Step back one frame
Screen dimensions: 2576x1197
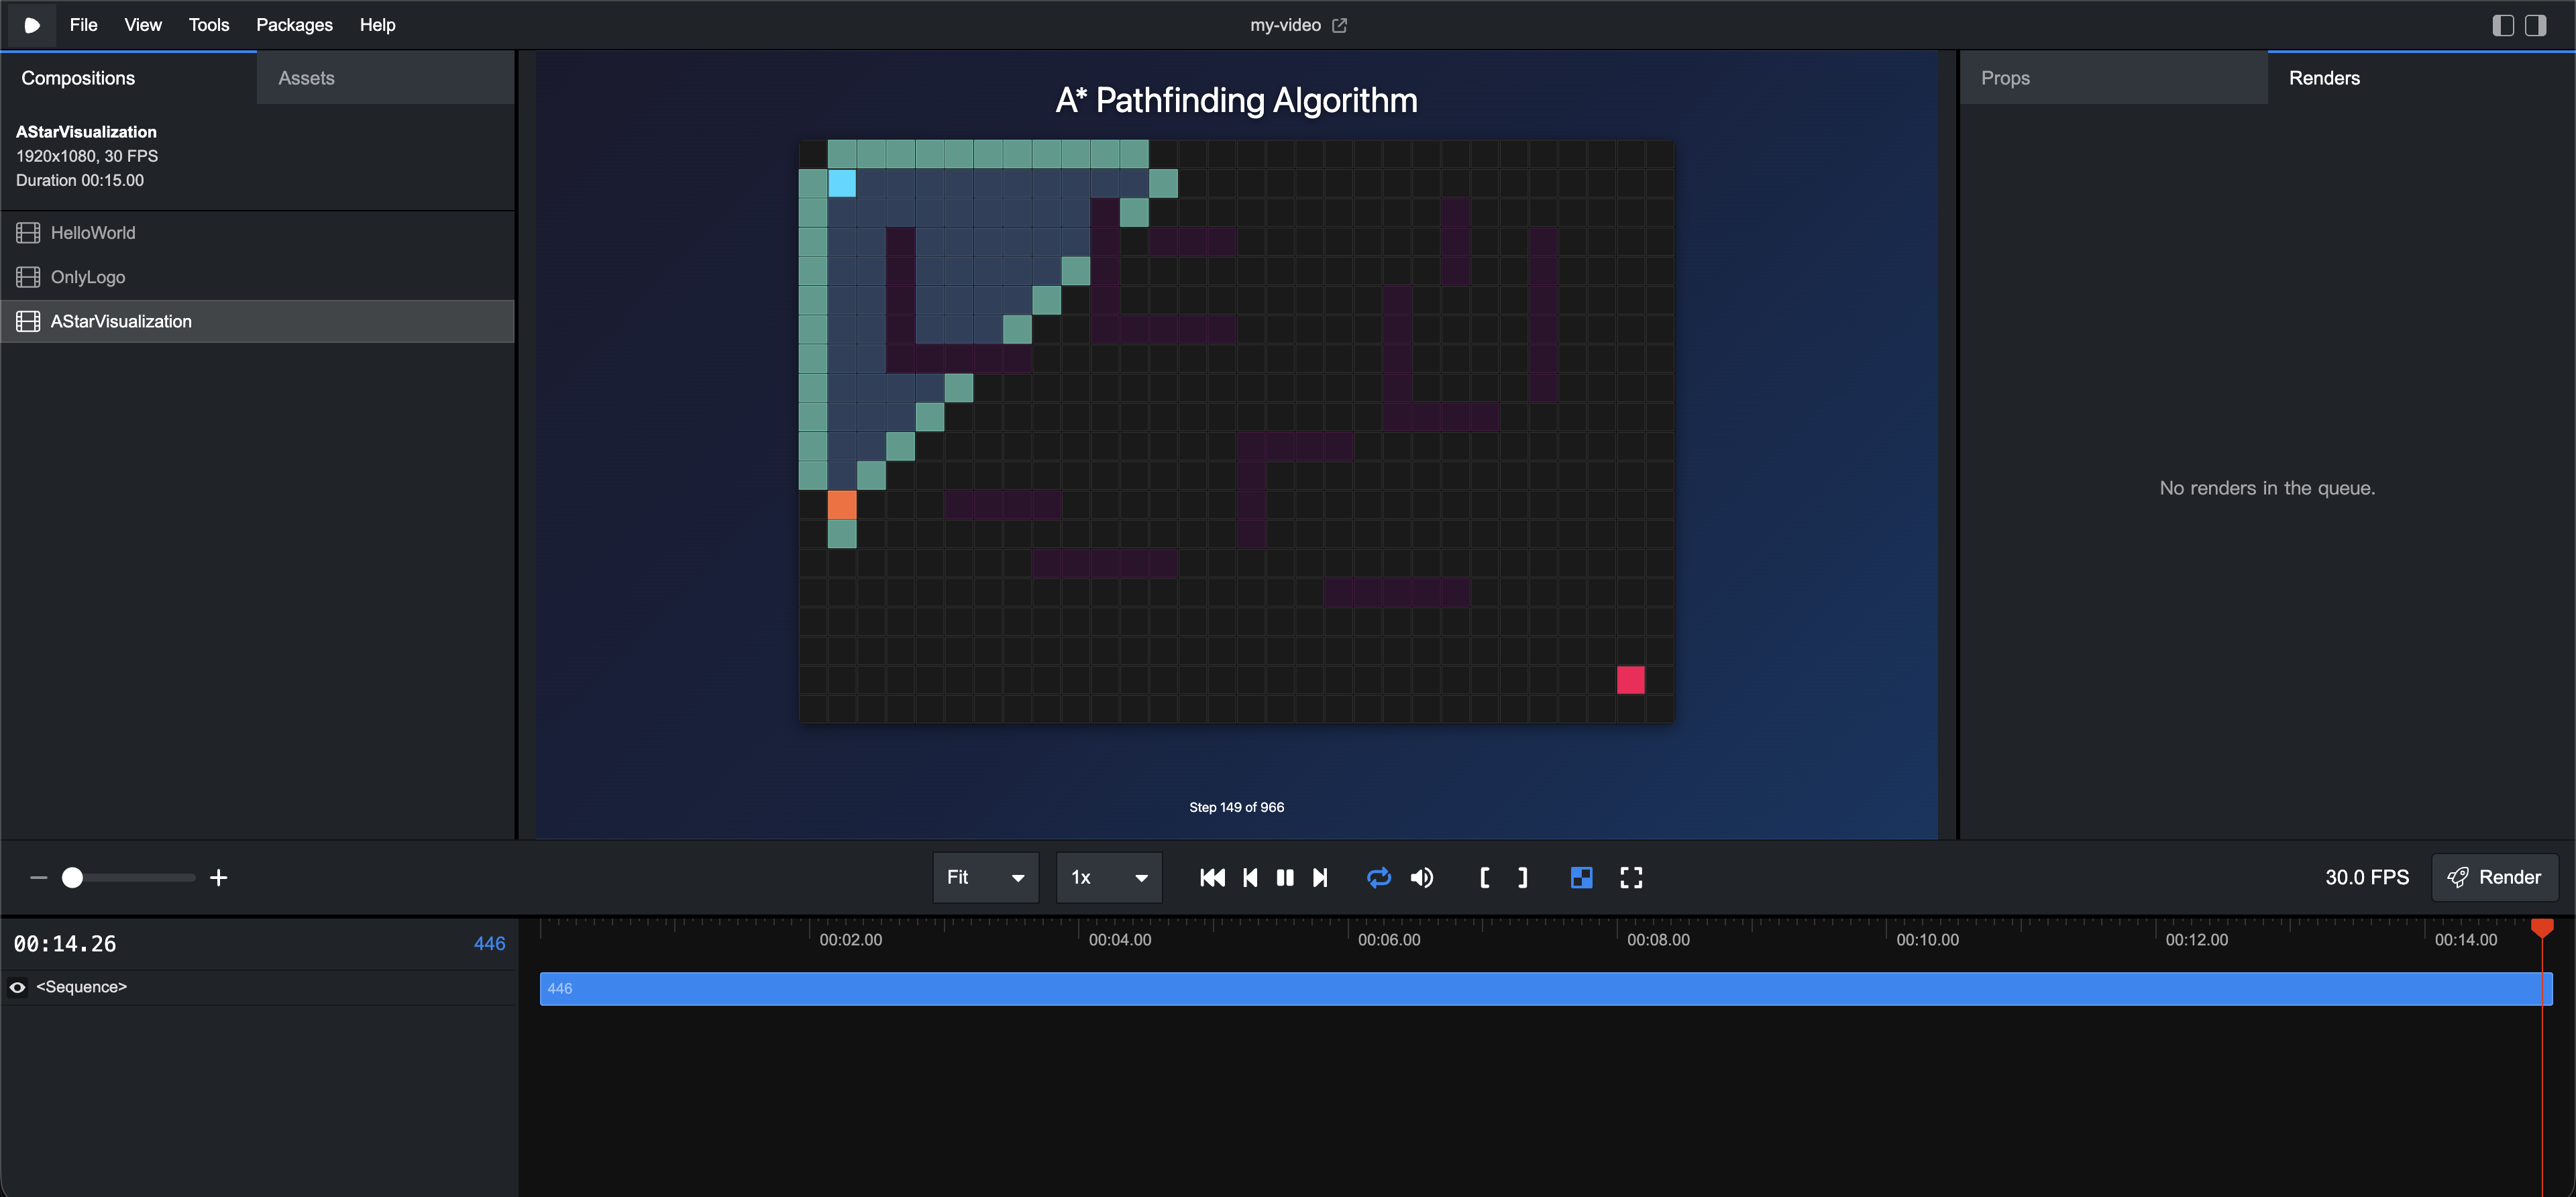tap(1250, 877)
